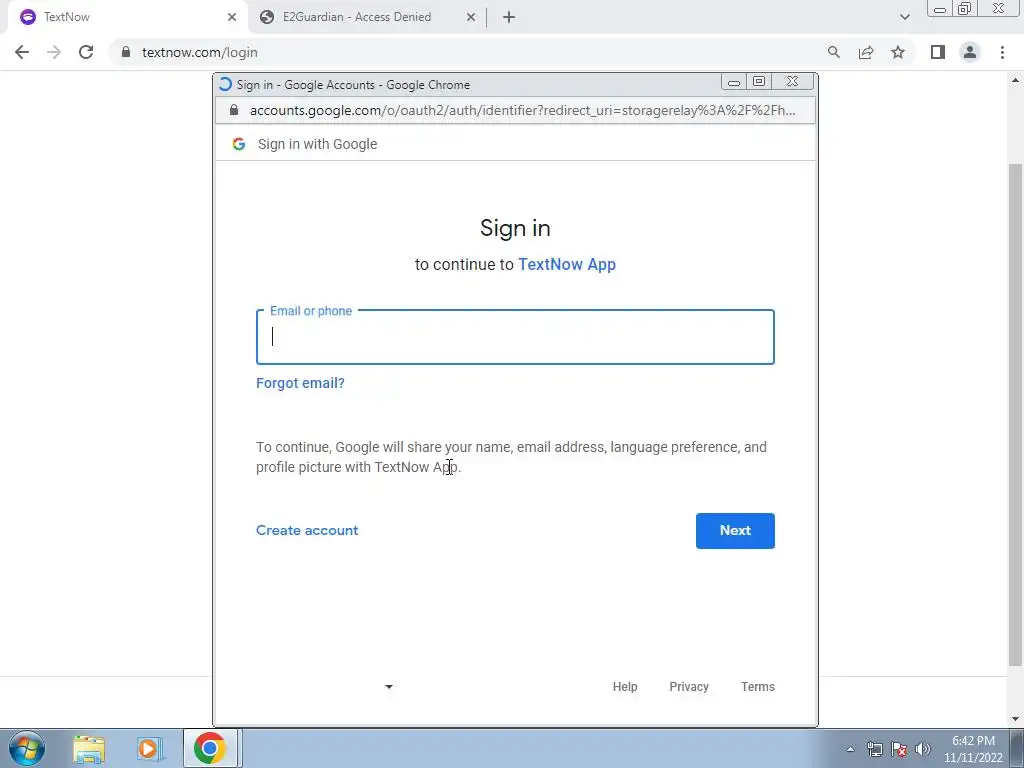Click the main page vertical scrollbar
Image resolution: width=1024 pixels, height=768 pixels.
[1015, 415]
